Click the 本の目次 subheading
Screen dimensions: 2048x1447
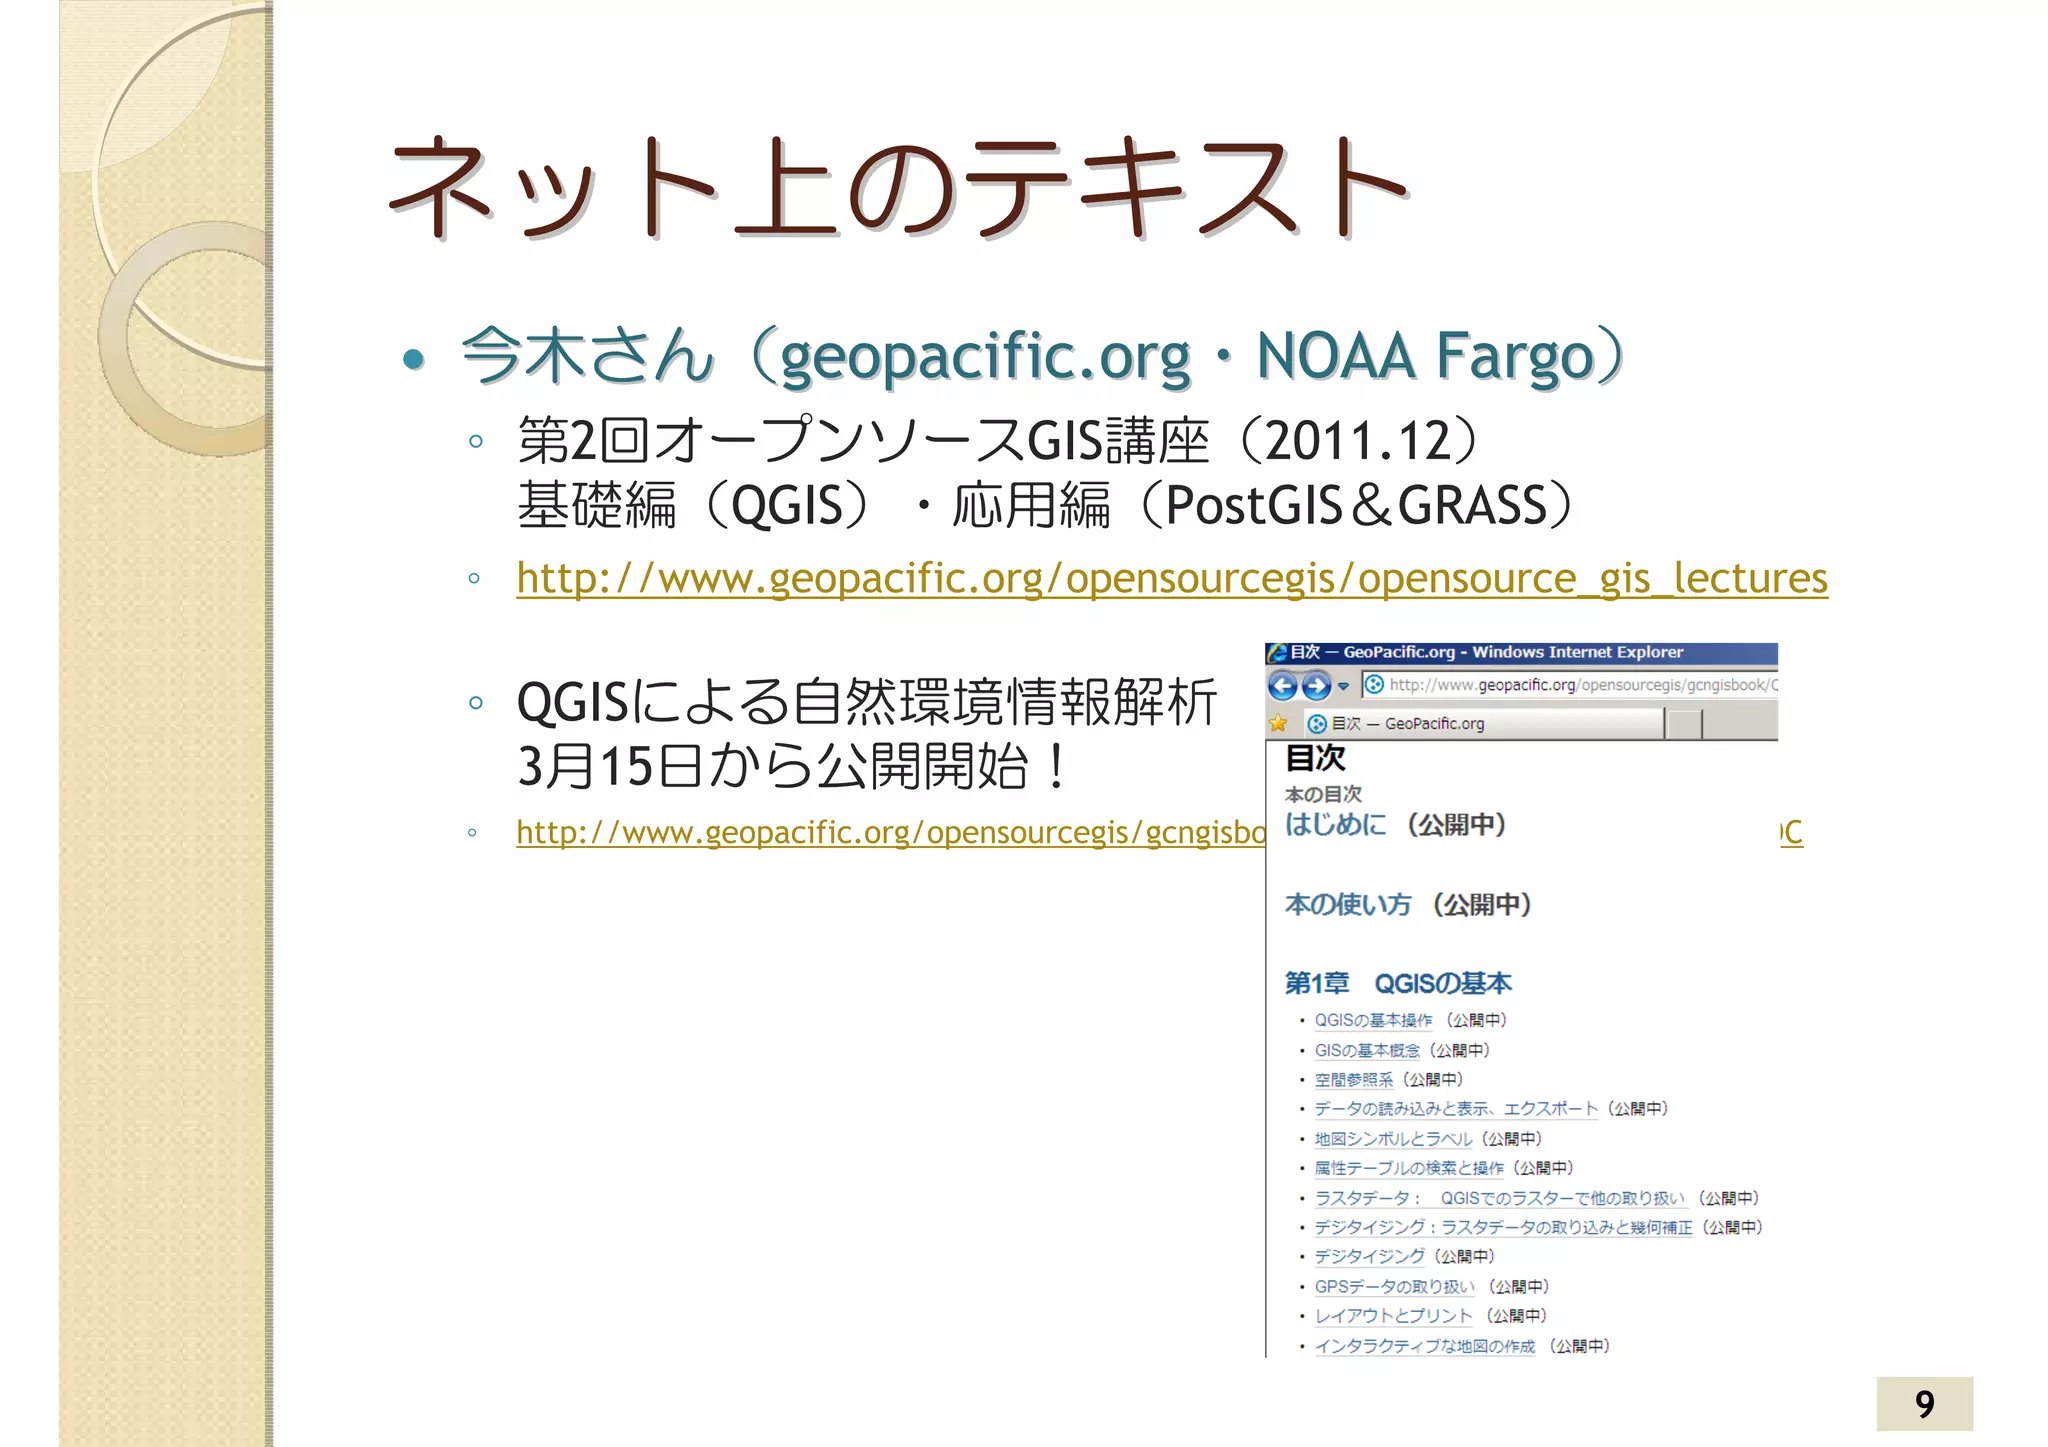(1323, 795)
